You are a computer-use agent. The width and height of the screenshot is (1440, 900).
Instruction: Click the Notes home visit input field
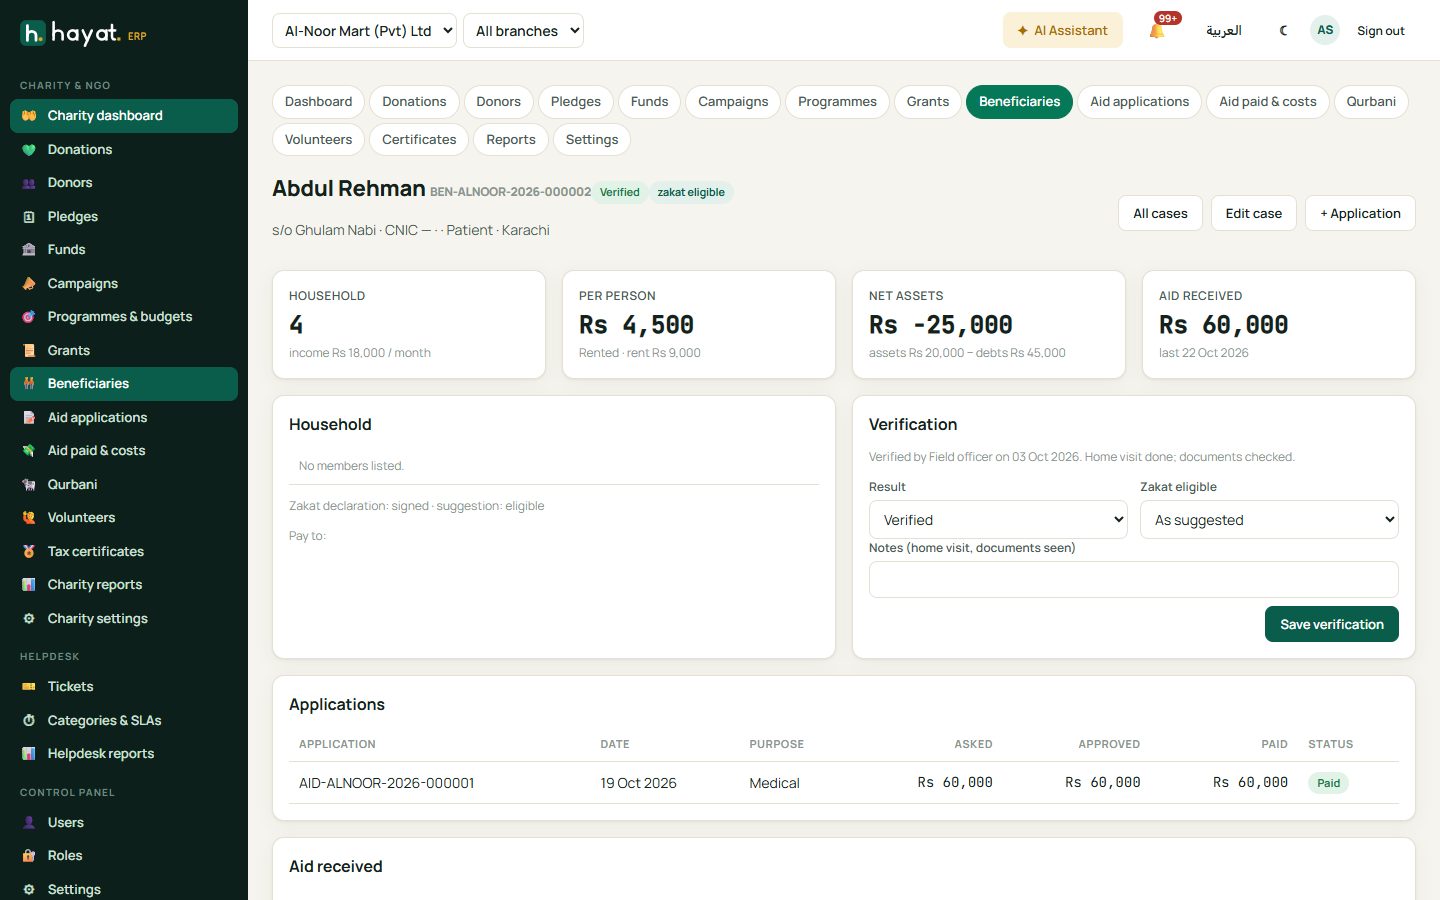pos(1133,580)
